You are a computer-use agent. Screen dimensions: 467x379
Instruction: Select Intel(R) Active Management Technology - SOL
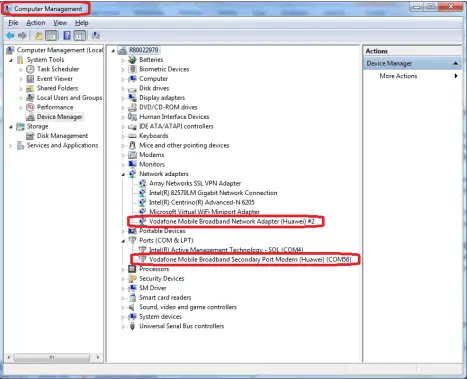tap(226, 250)
